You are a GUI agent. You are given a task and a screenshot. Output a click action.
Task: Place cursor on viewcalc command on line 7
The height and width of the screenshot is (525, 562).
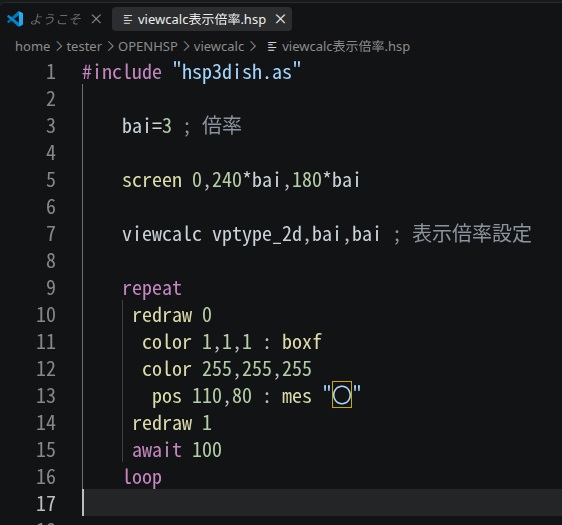162,234
